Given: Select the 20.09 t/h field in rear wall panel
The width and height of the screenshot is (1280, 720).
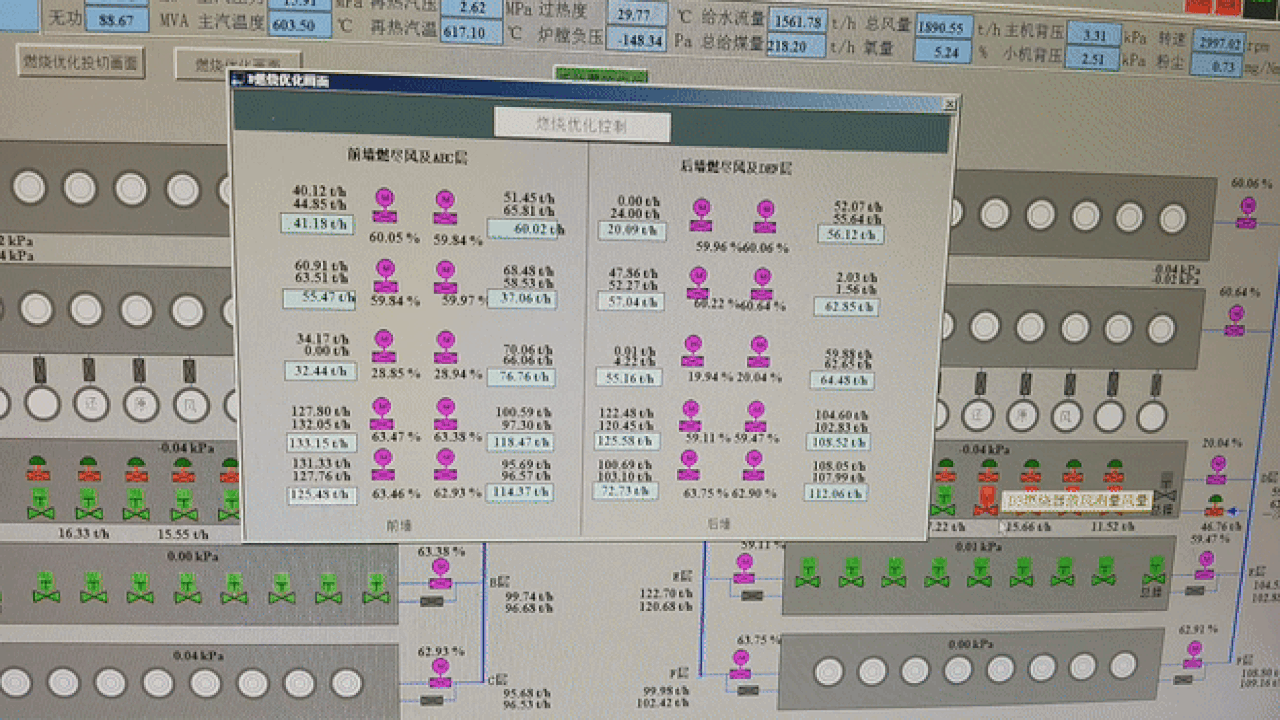Looking at the screenshot, I should tap(631, 230).
